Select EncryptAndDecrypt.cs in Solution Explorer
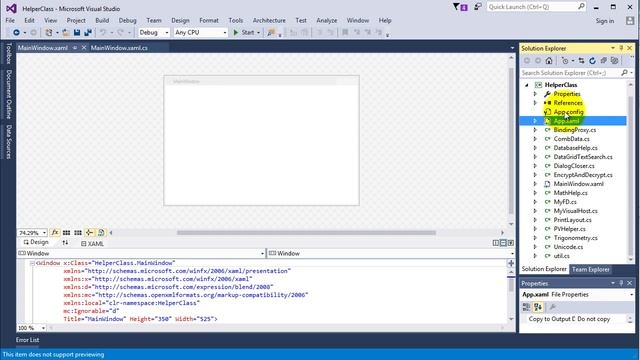This screenshot has width=640, height=360. tap(583, 175)
